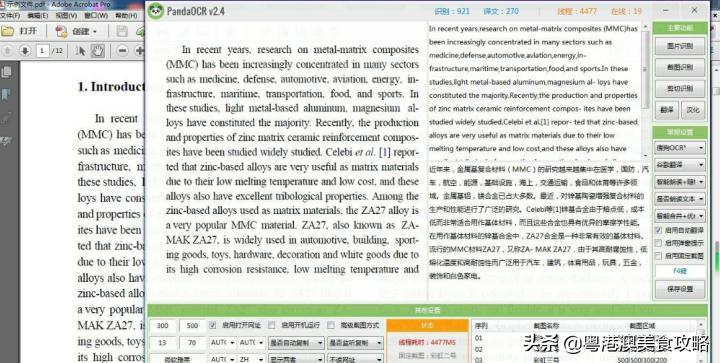
Task: Click the green 其他设置 header bar
Action: [427, 310]
